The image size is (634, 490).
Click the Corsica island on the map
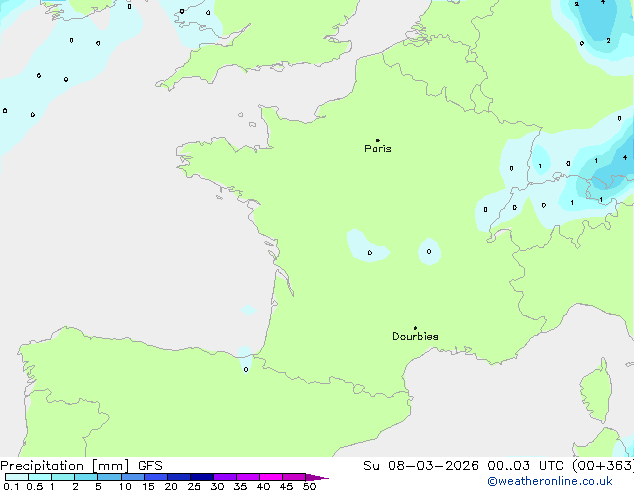click(597, 391)
